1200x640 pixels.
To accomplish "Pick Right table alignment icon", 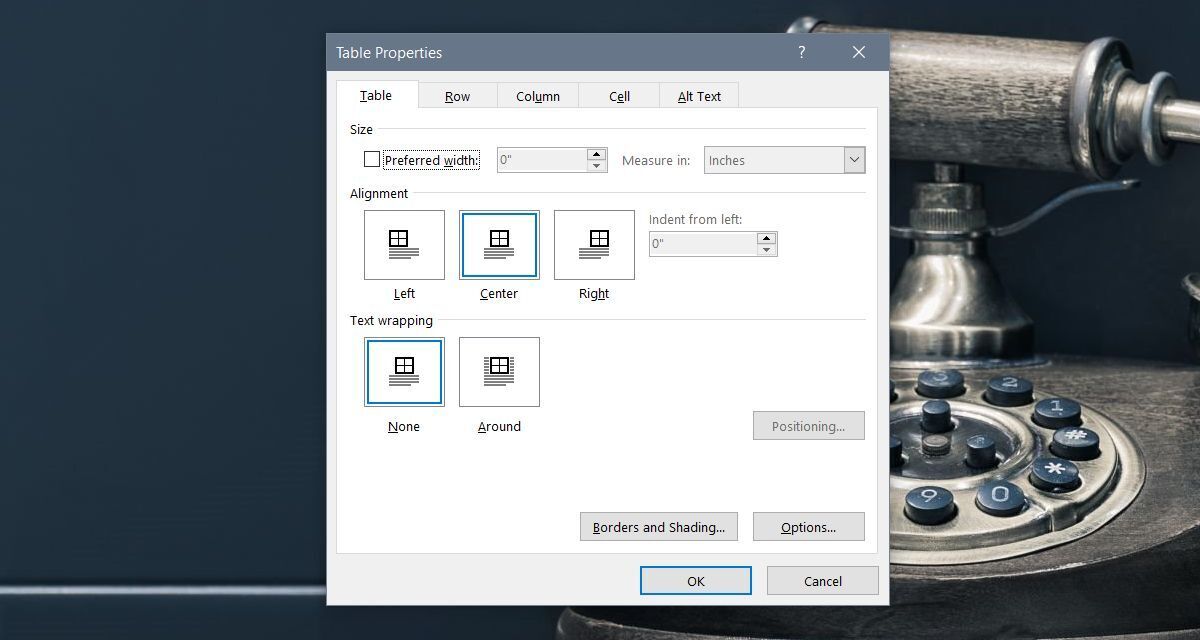I will click(x=594, y=245).
